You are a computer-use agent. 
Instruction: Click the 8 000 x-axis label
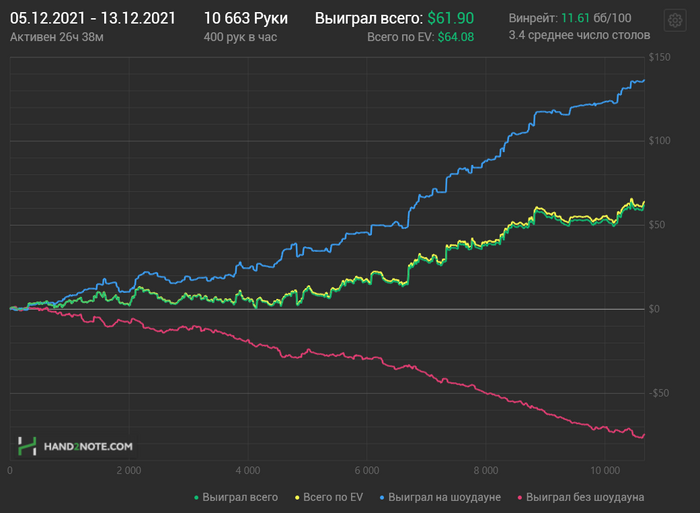point(486,471)
